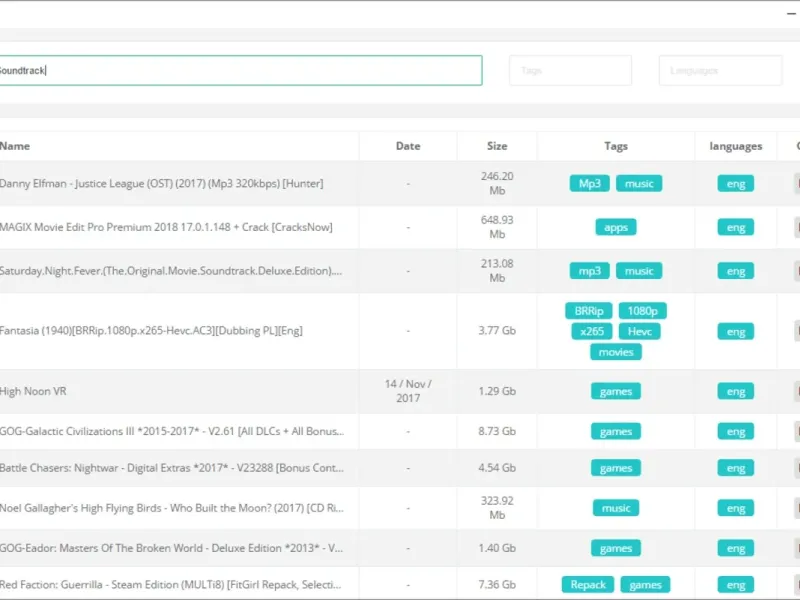The image size is (800, 600).
Task: Click mp3 tag on Saturday Night Fever row
Action: (589, 271)
